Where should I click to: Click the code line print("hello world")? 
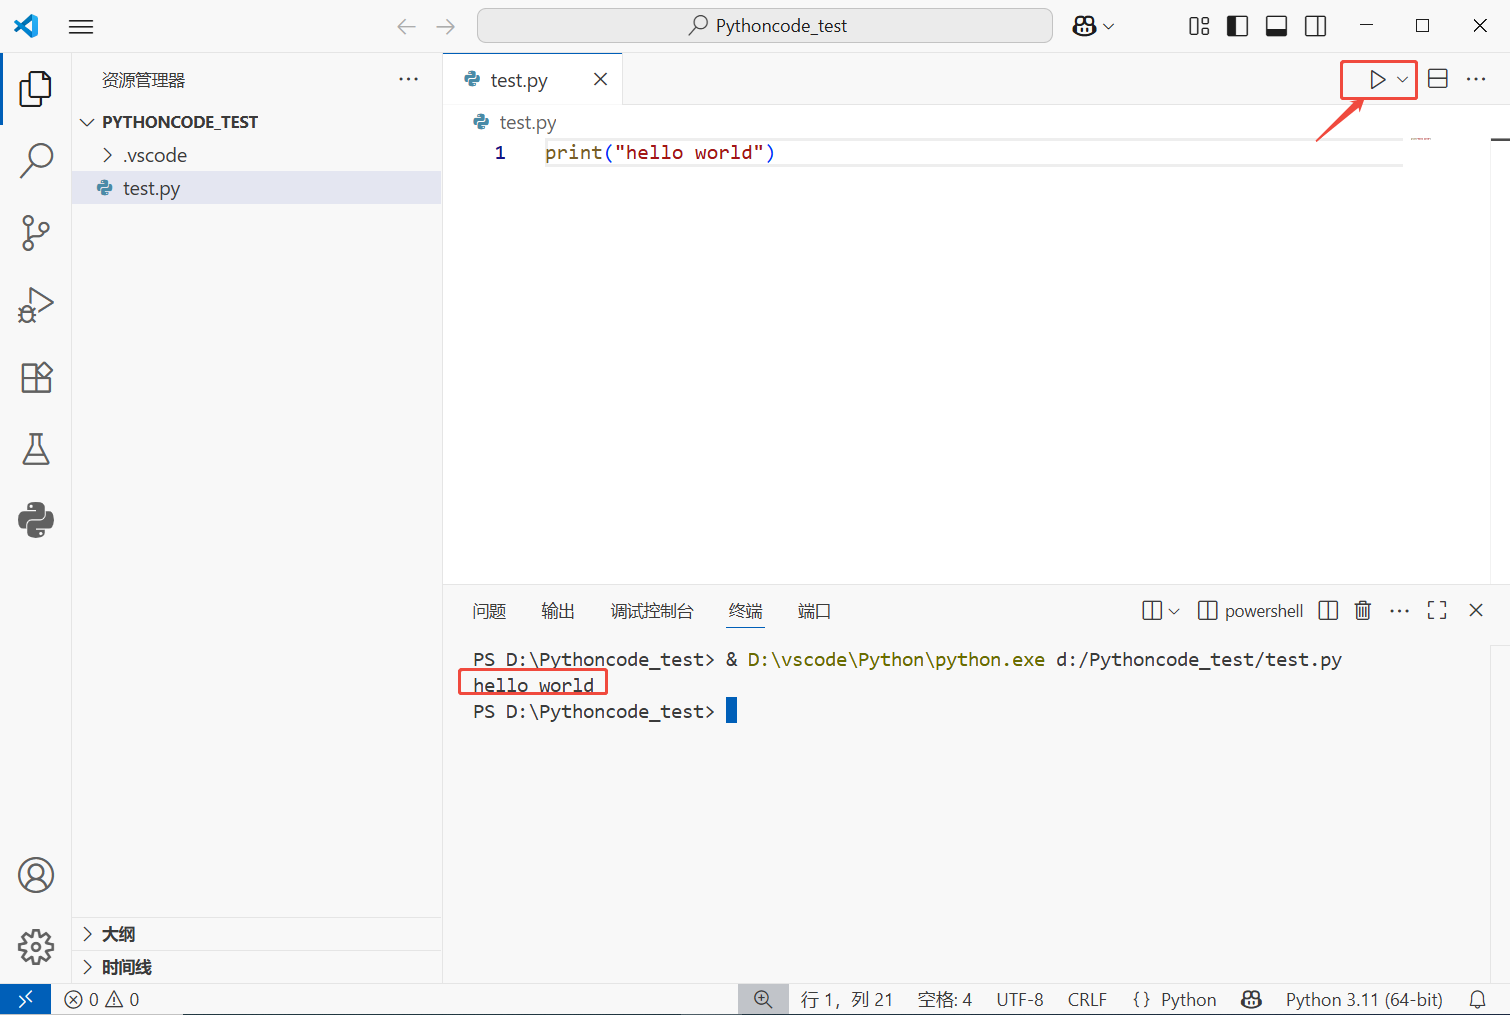660,153
